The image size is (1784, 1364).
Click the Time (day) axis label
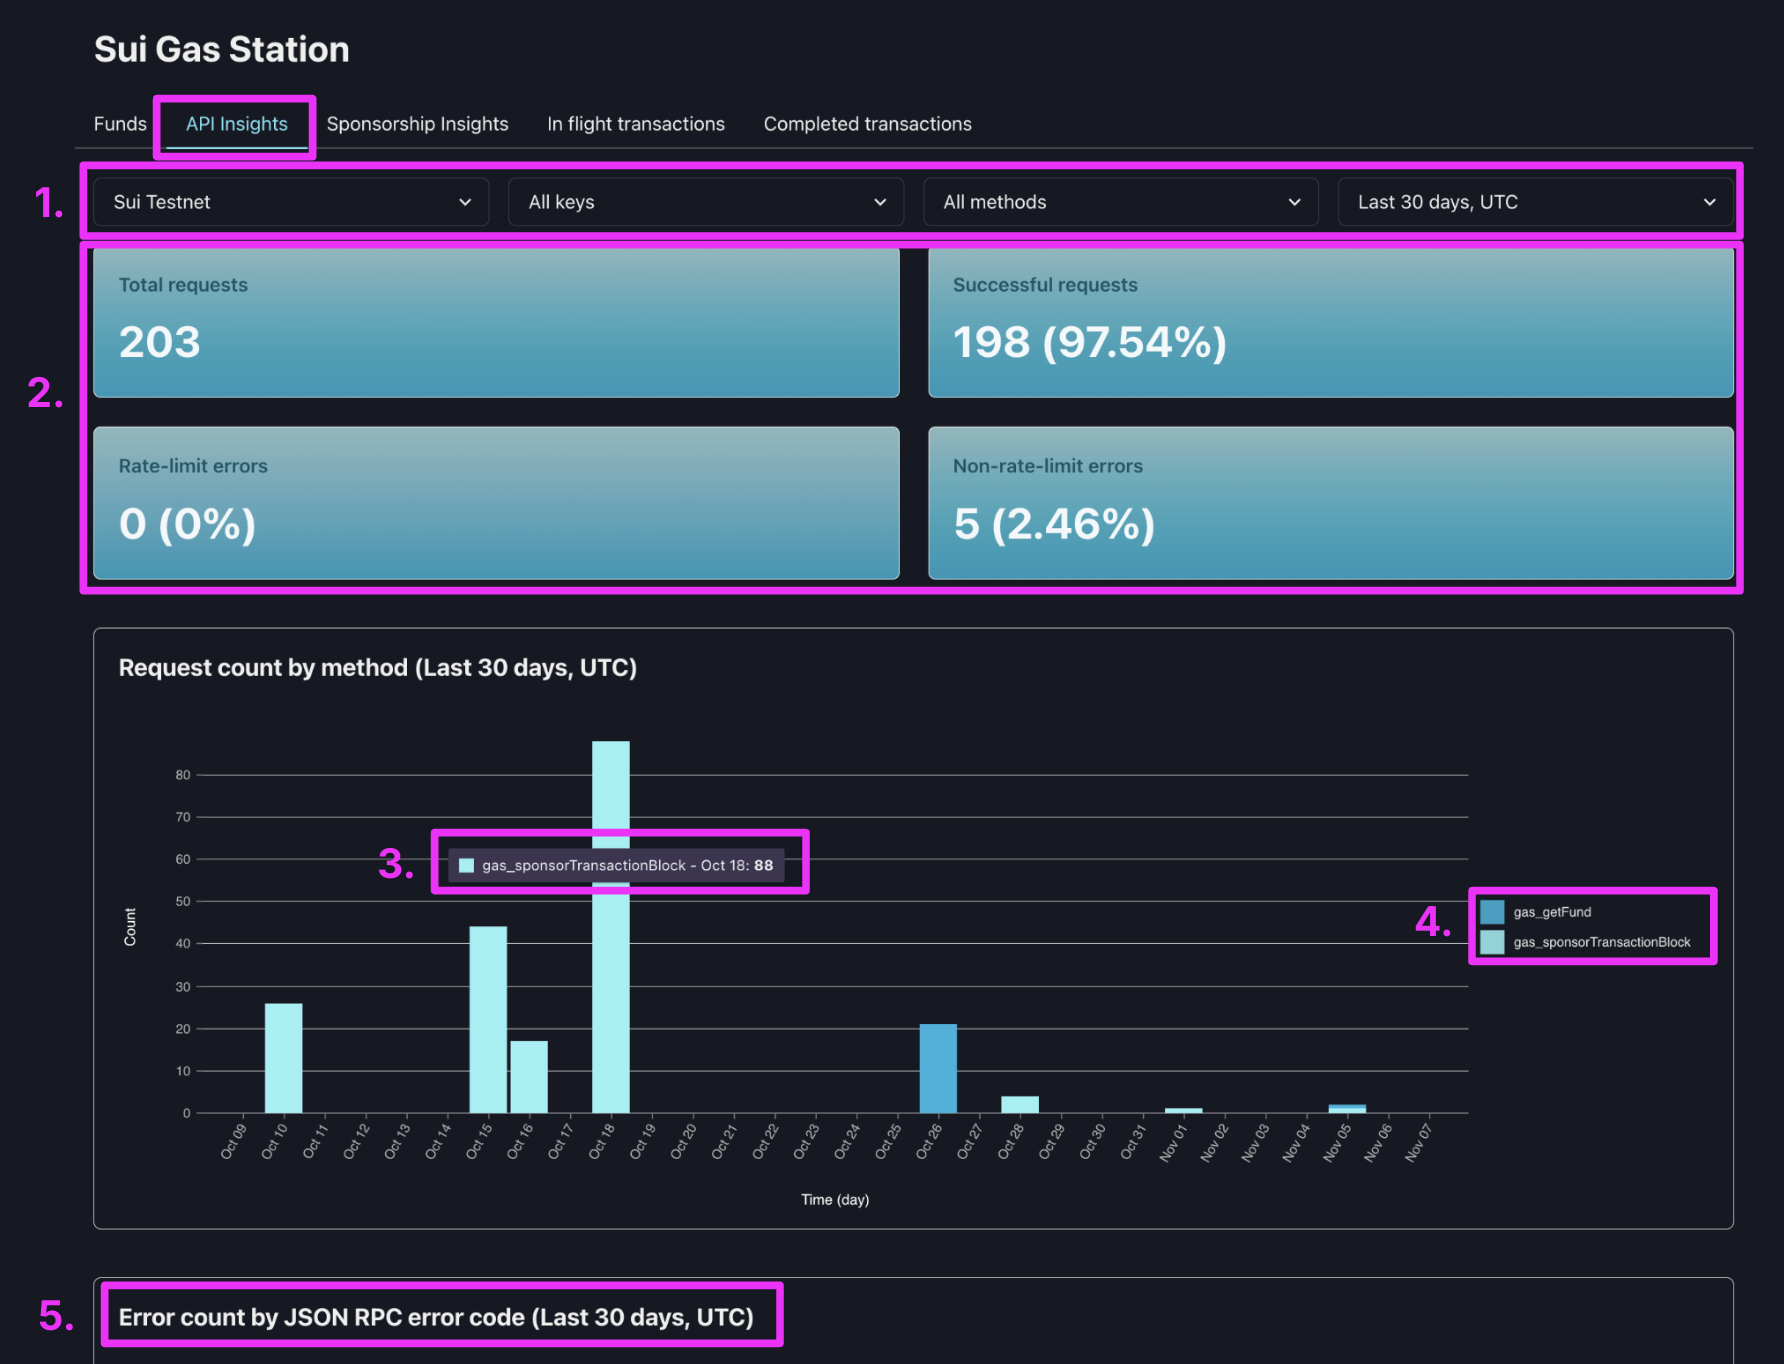pyautogui.click(x=835, y=1199)
